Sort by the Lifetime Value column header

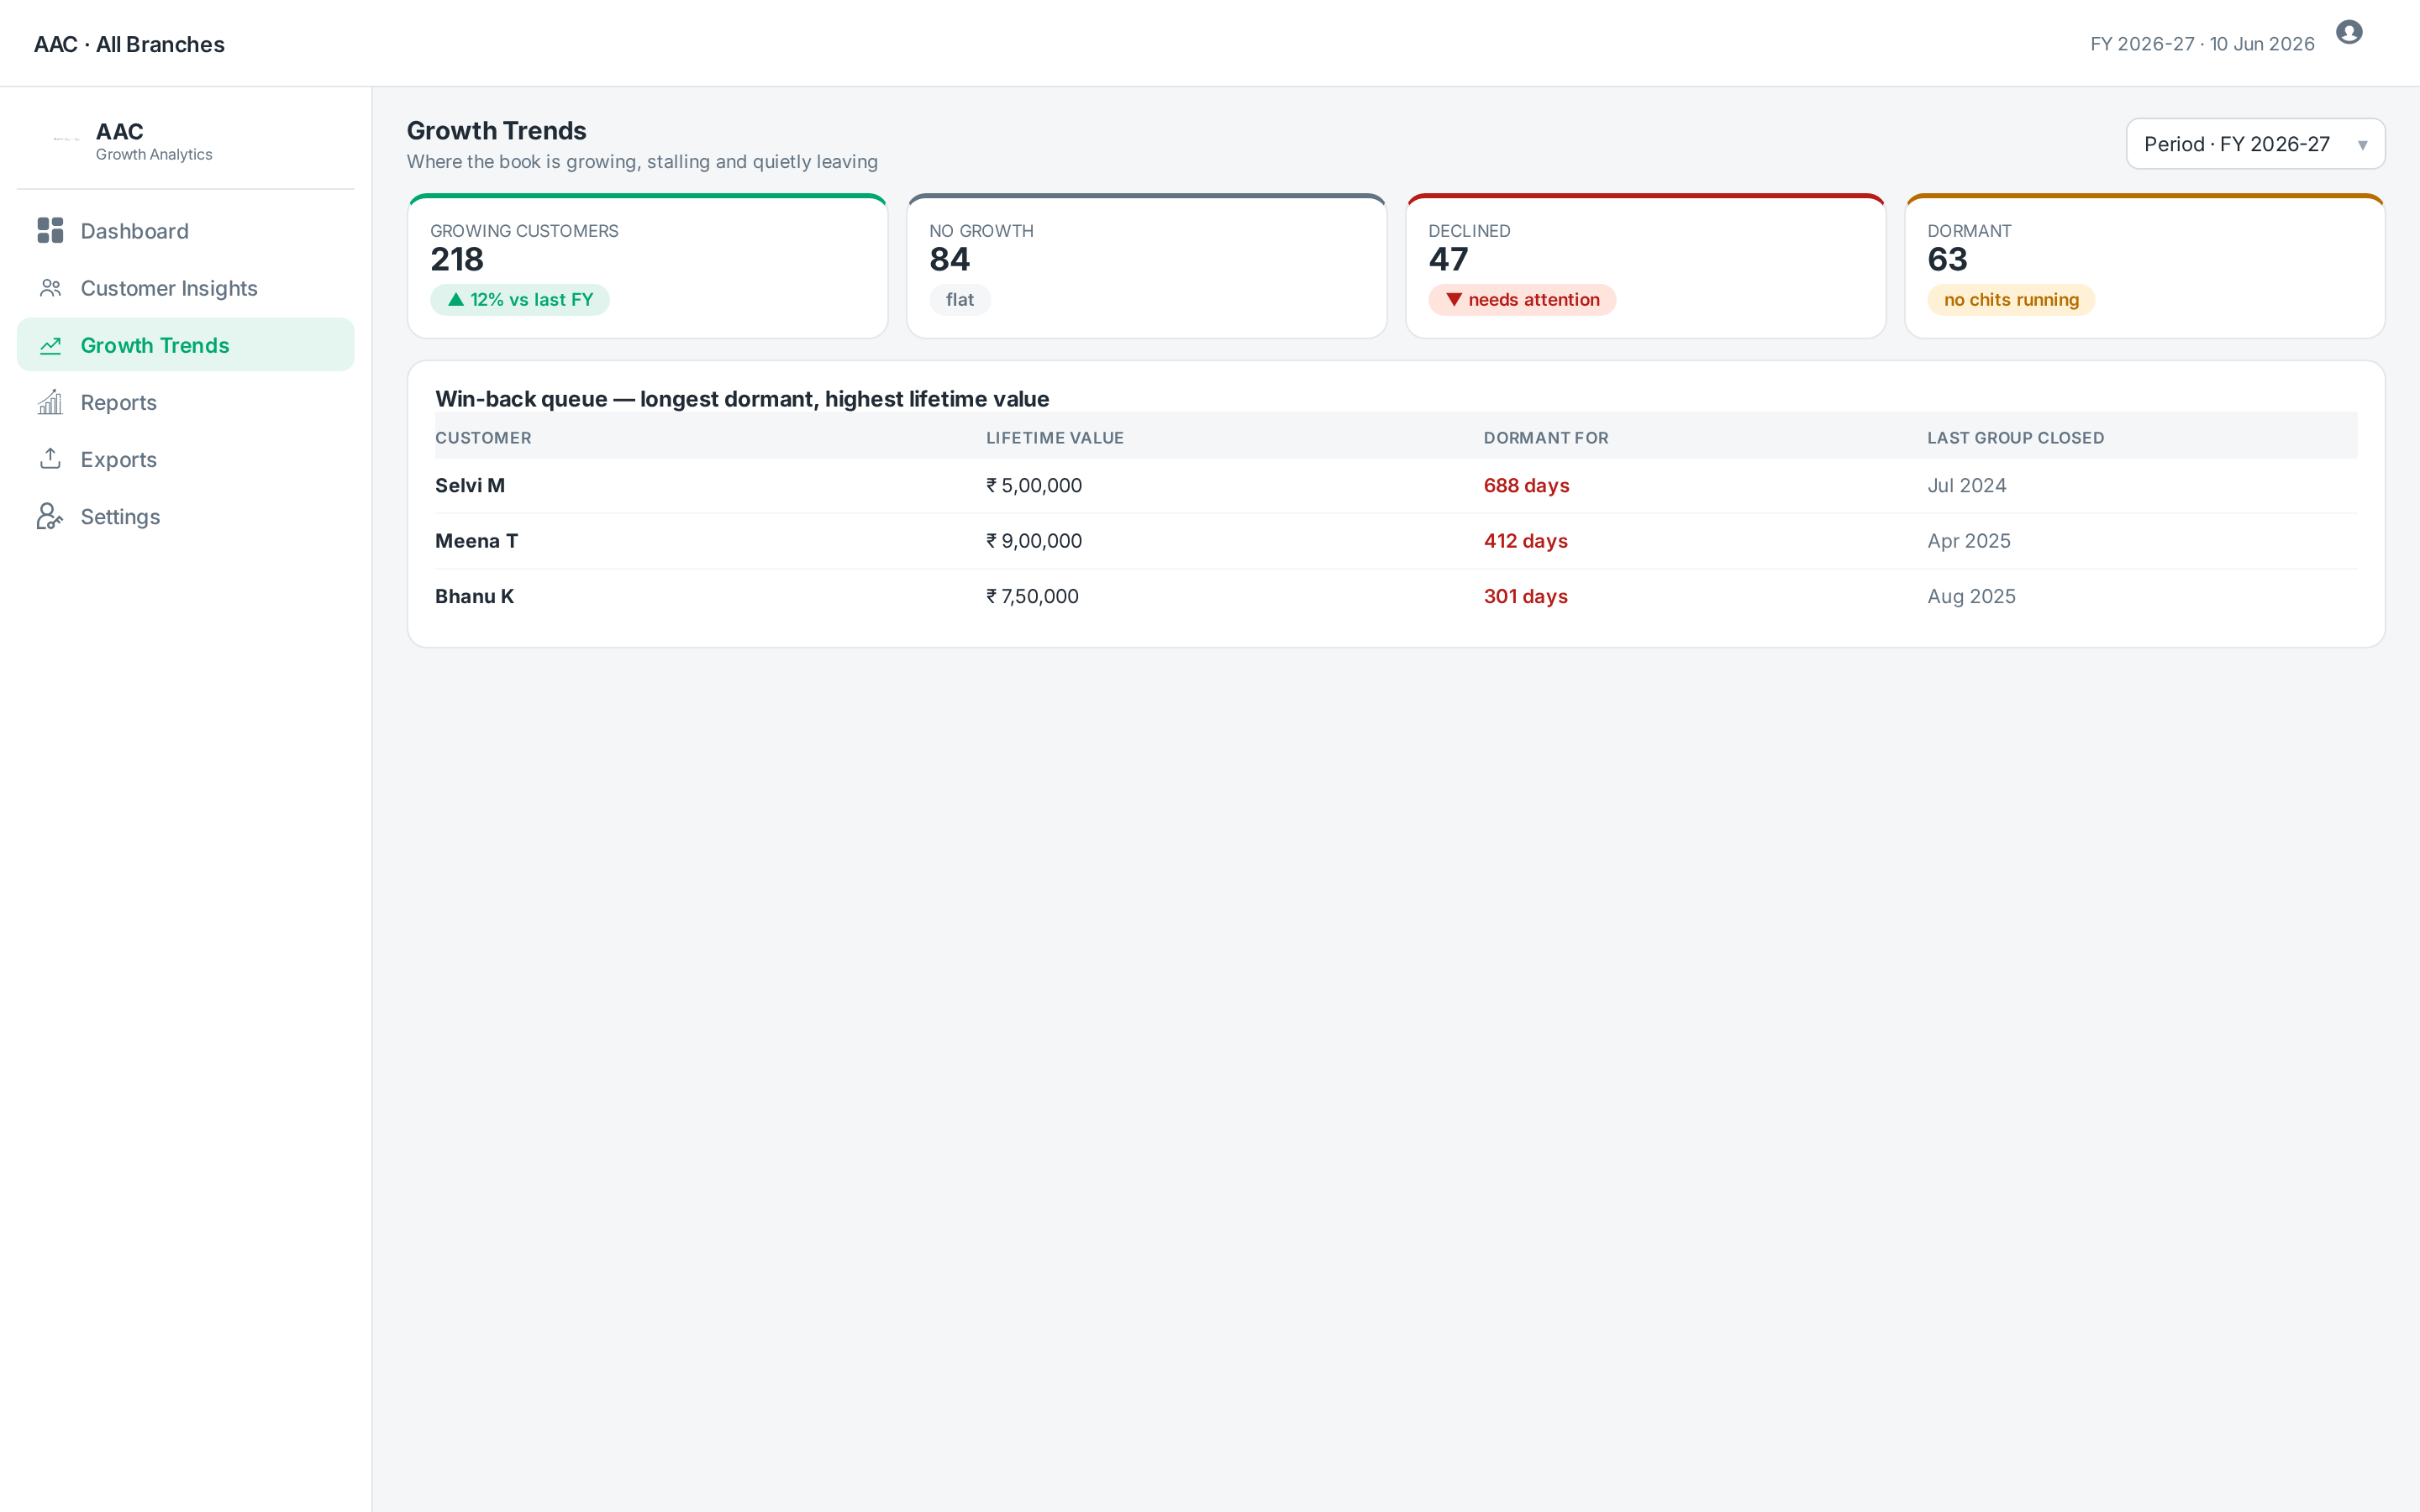click(1055, 438)
